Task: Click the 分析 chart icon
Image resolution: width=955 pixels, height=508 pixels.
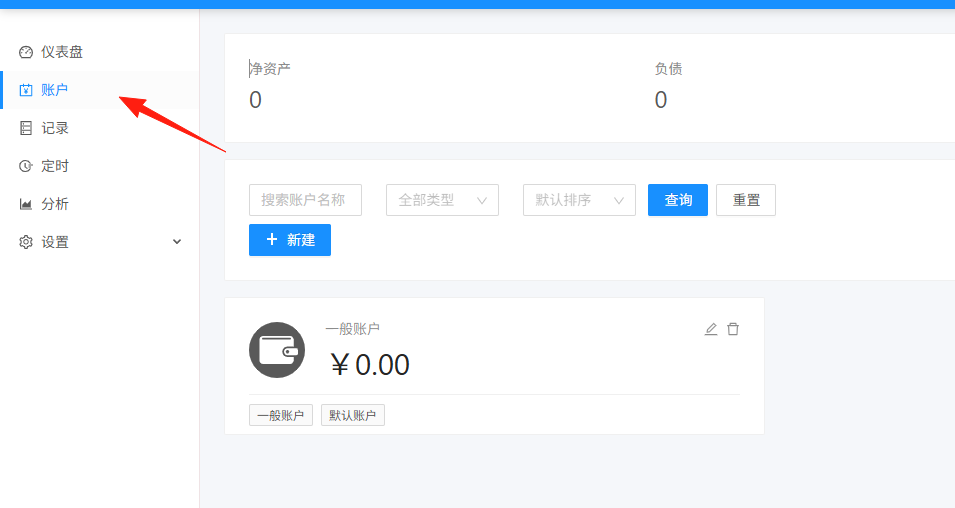Action: 26,204
